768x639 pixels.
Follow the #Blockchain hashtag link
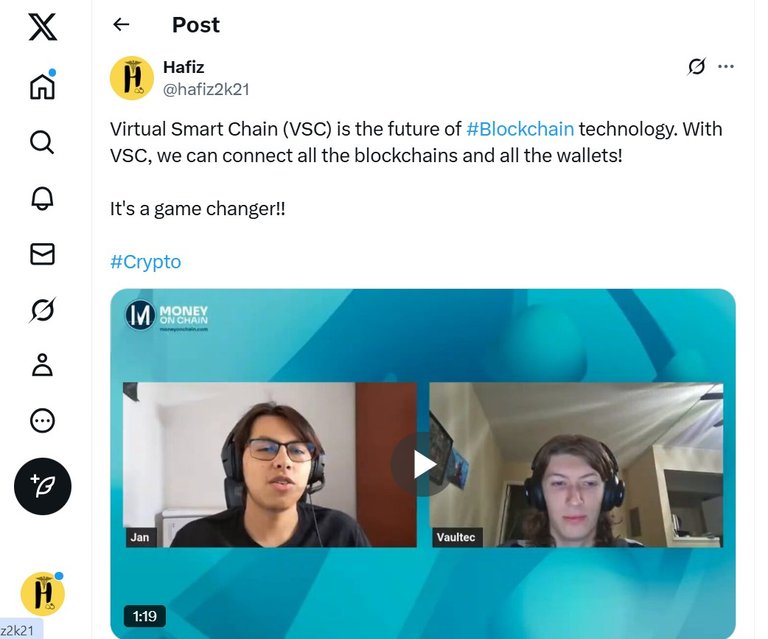(x=520, y=129)
